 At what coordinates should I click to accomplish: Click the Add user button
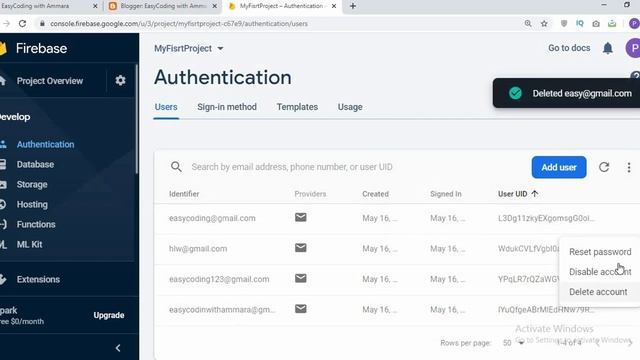[x=559, y=167]
